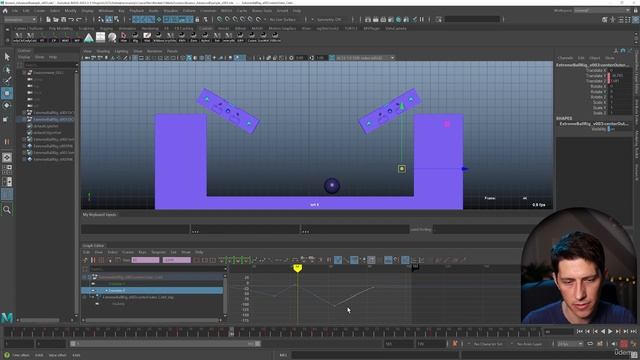
Task: Click go to end of playback range button
Action: [x=633, y=331]
